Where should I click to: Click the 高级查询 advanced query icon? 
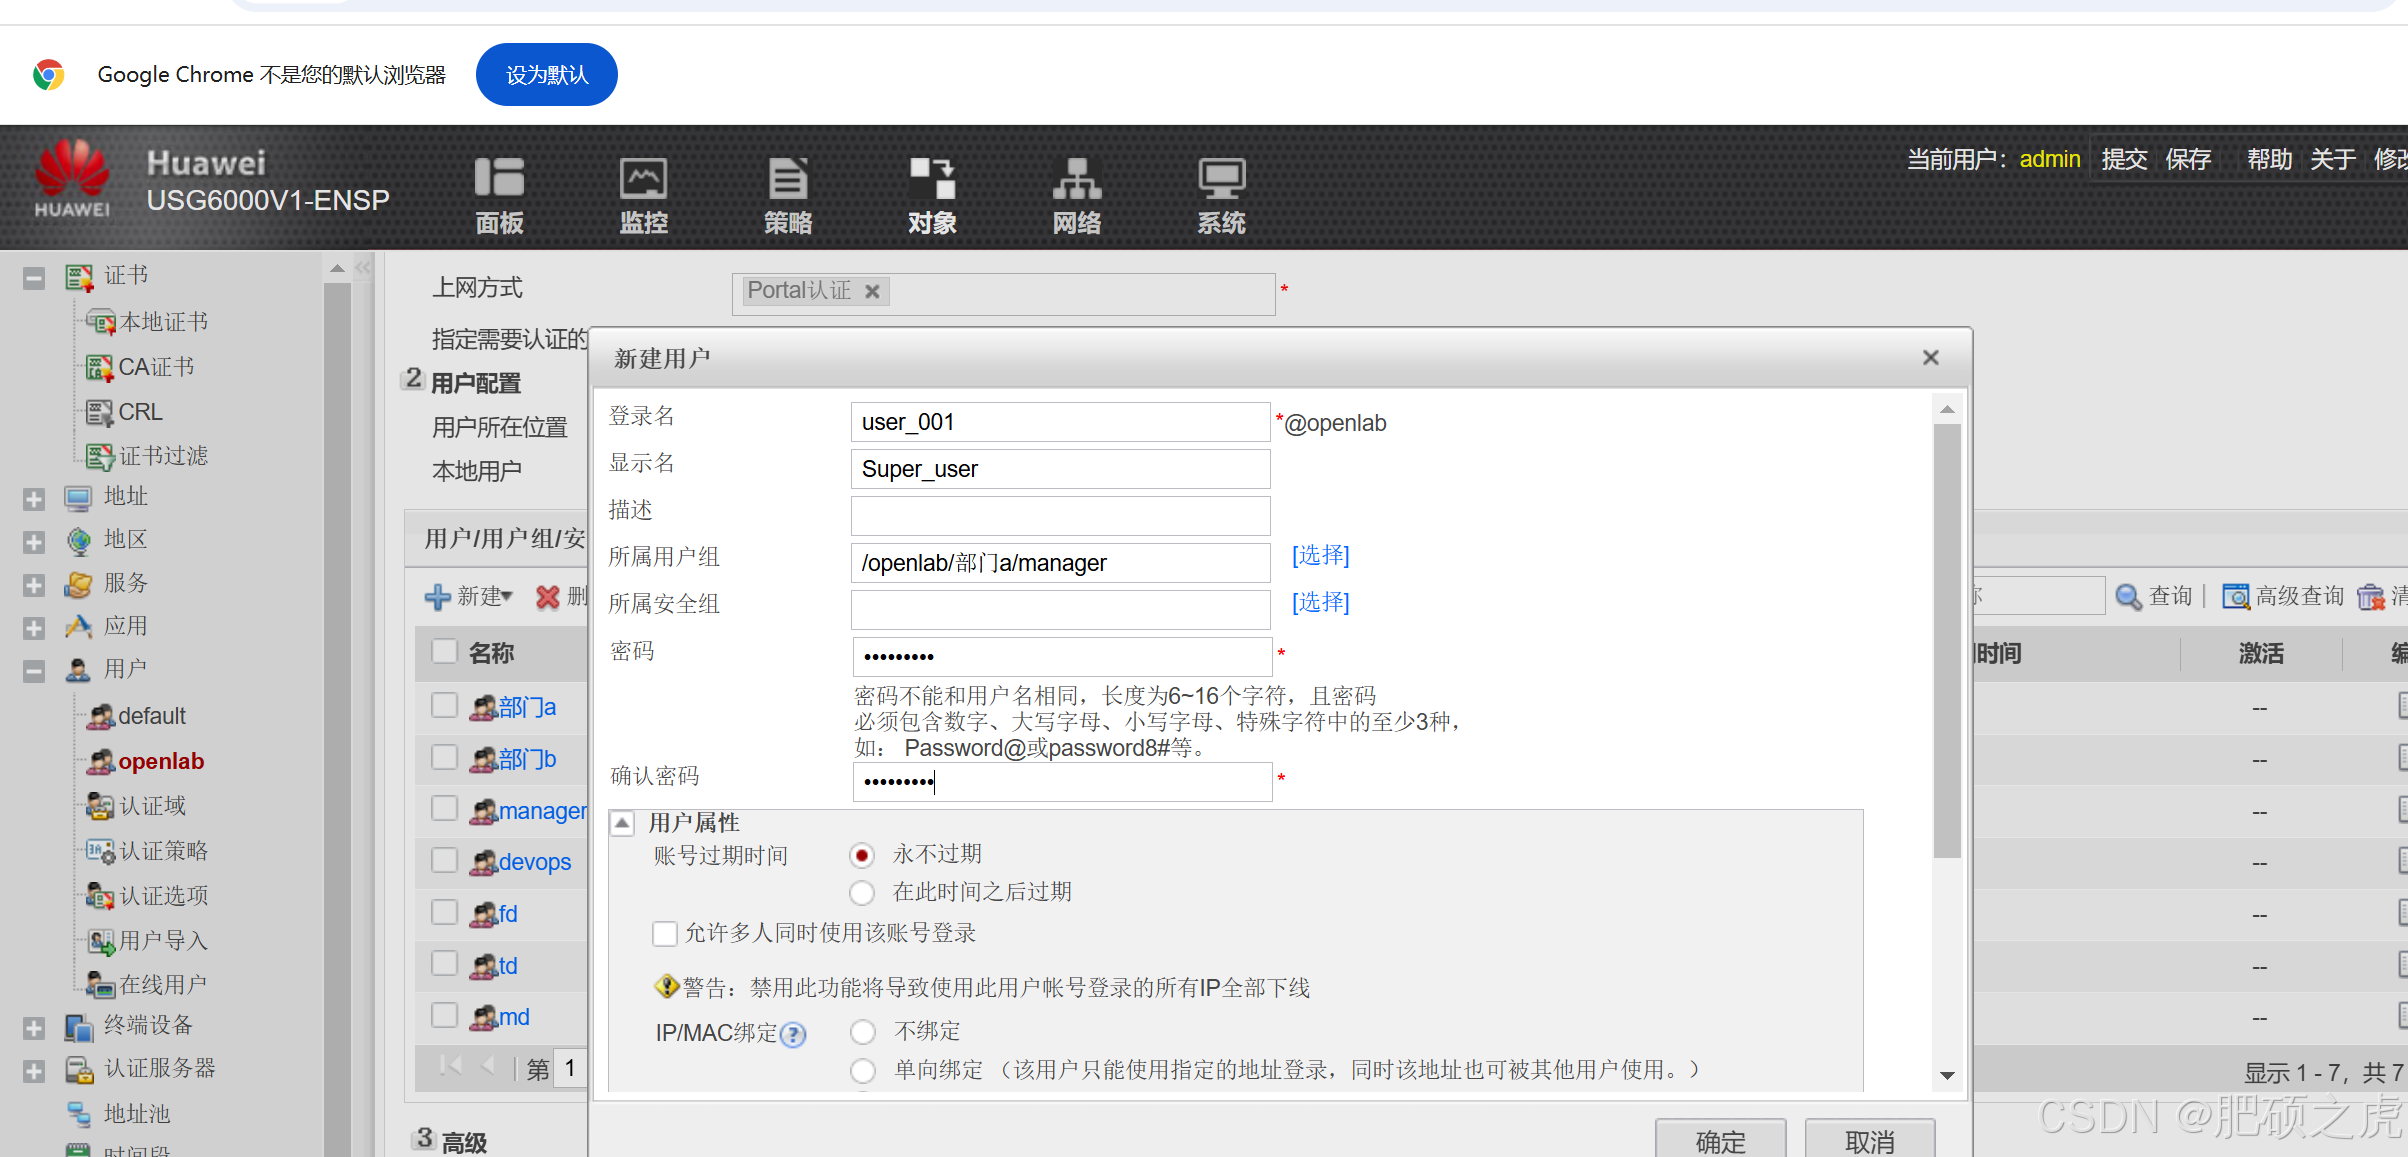[2236, 597]
